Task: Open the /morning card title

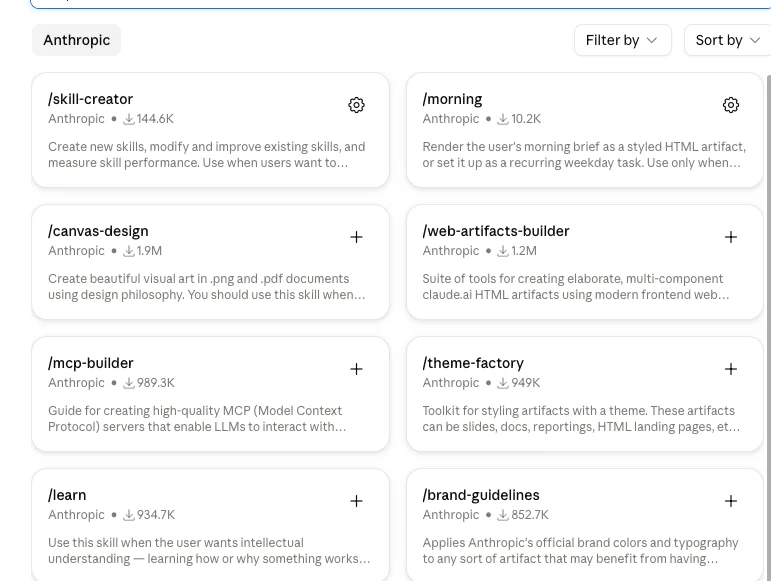Action: [452, 99]
